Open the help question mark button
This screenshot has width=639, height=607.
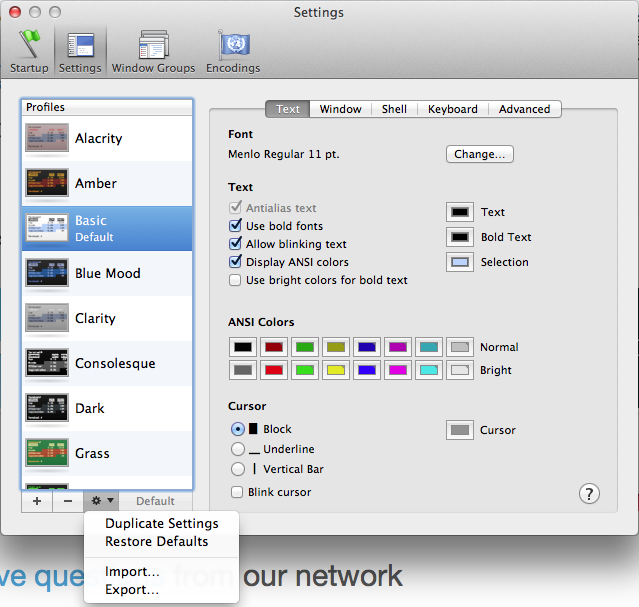(589, 494)
